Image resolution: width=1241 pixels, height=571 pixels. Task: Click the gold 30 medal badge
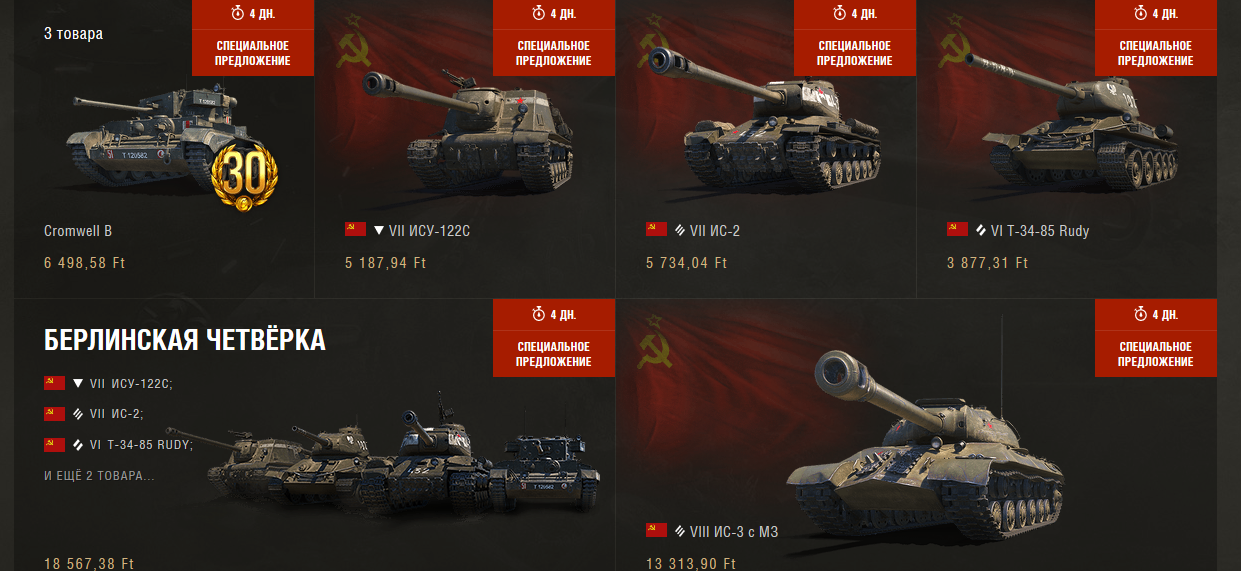click(244, 178)
